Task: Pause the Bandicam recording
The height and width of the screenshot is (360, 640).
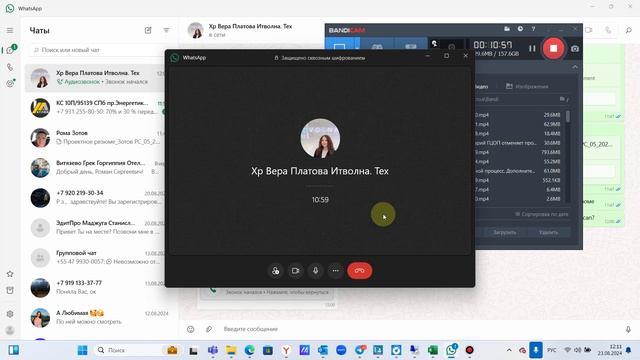Action: pyautogui.click(x=532, y=49)
